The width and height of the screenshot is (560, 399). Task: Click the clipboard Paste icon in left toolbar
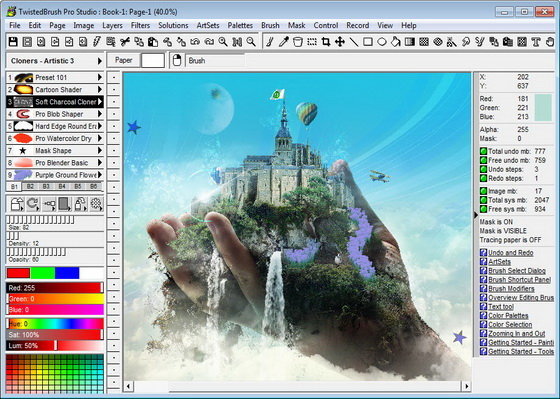pyautogui.click(x=153, y=42)
